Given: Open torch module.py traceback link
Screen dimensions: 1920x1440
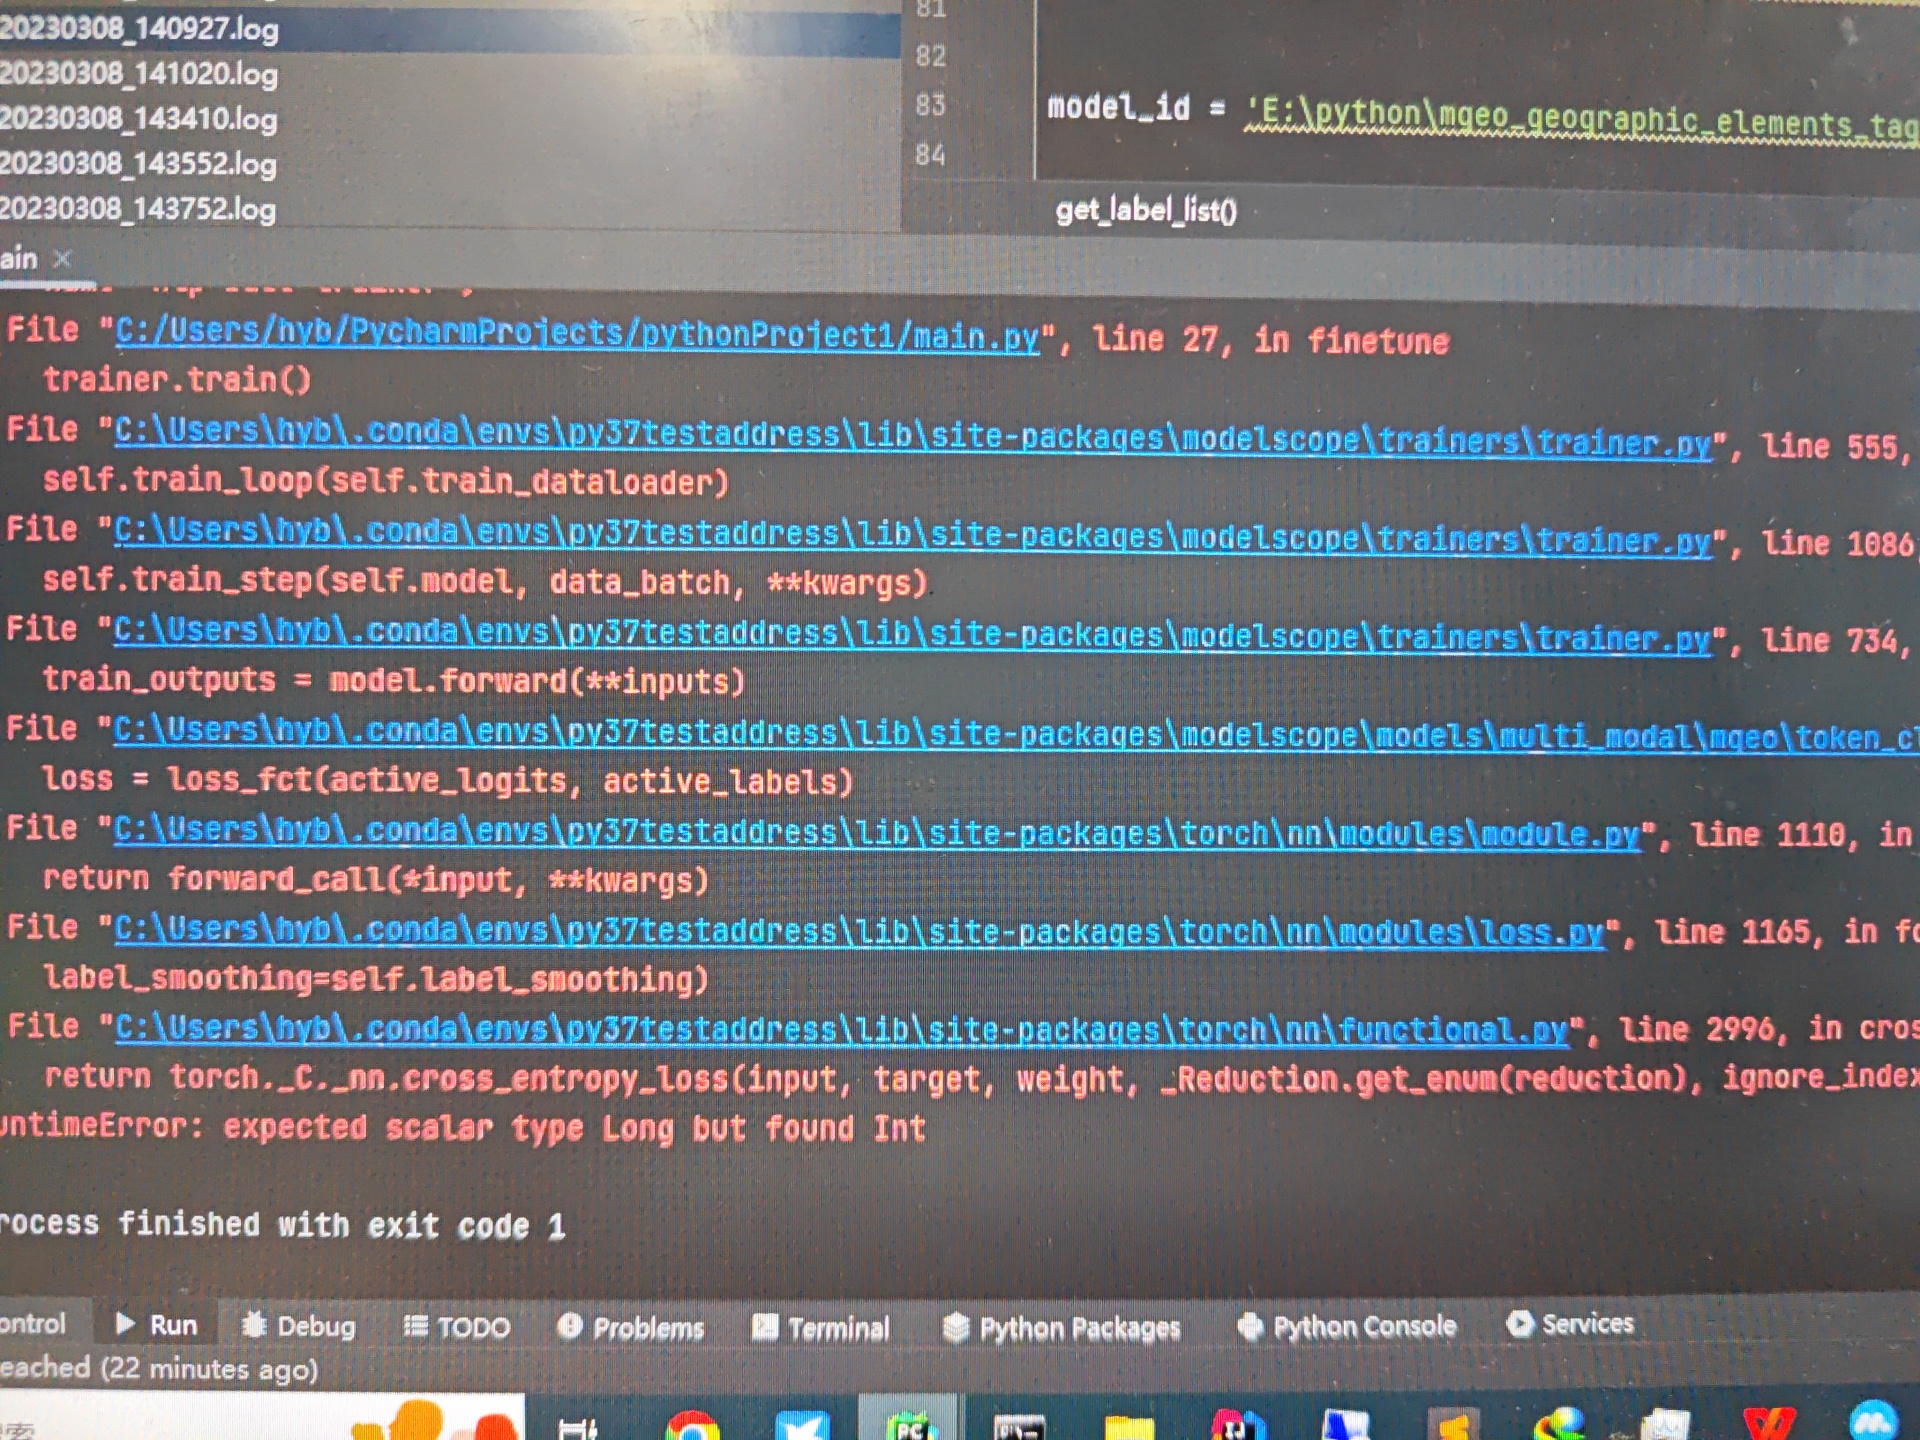Looking at the screenshot, I should 876,832.
